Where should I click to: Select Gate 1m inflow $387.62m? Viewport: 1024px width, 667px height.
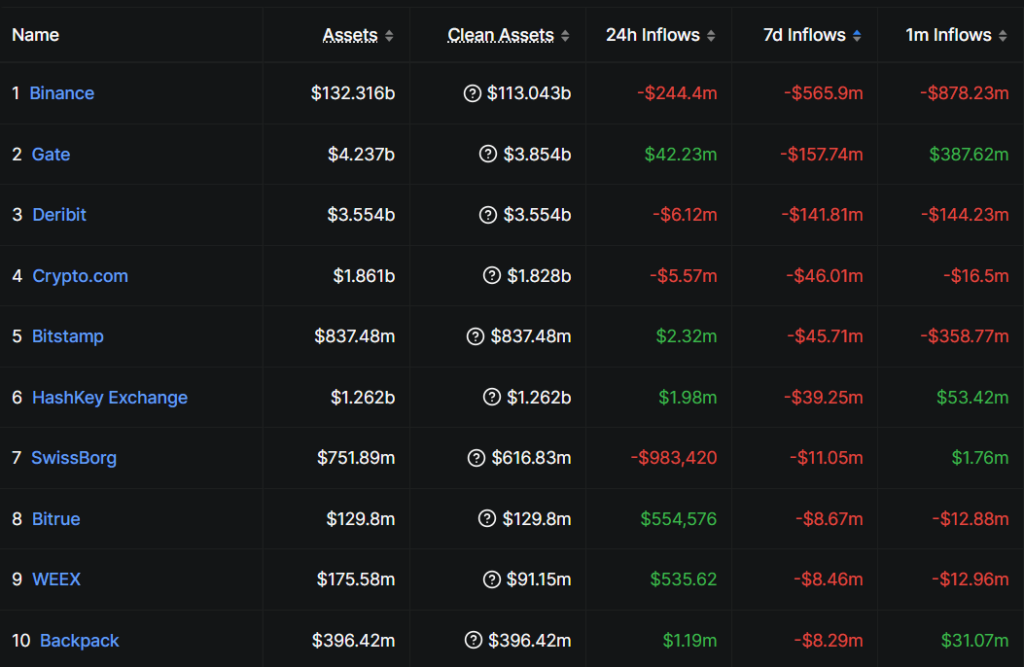[969, 154]
